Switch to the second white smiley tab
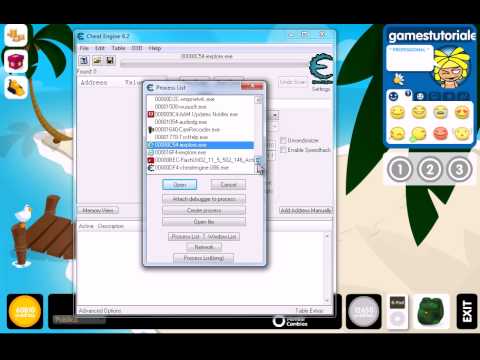480x360 pixels. coord(420,97)
